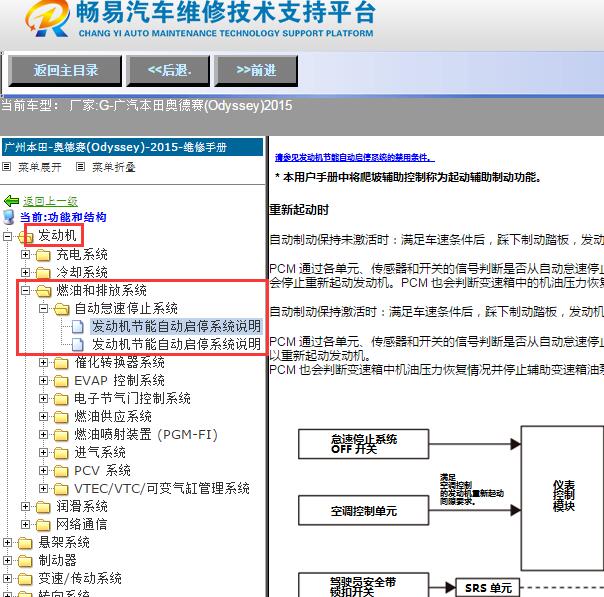Click the 菜单折叠 list icon
The height and width of the screenshot is (597, 604).
point(80,167)
